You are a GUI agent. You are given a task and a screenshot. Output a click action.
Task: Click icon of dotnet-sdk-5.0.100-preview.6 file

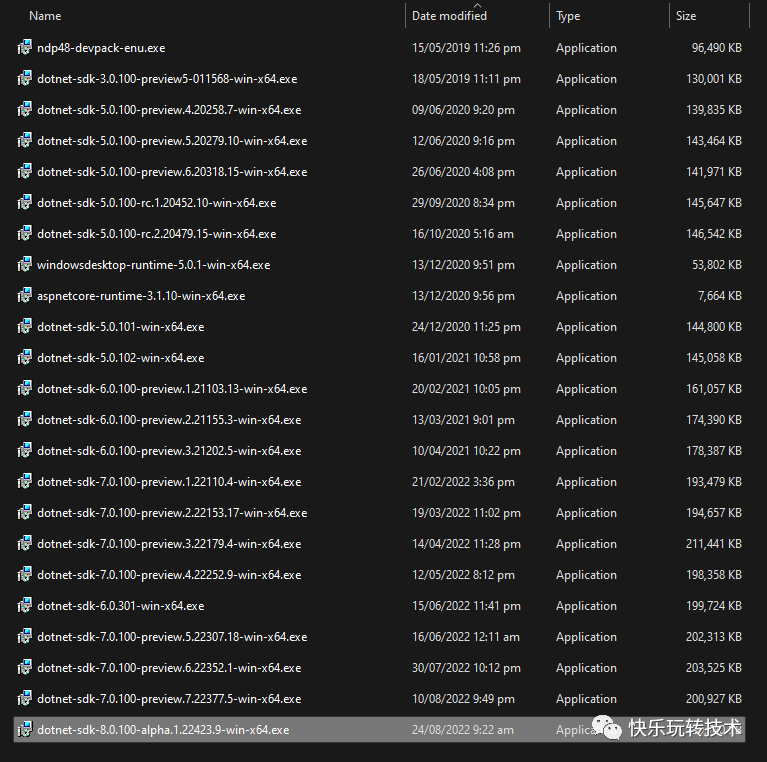24,172
